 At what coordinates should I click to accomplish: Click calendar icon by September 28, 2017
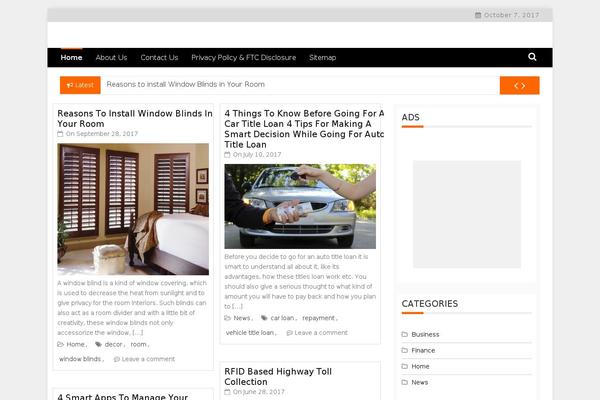(x=60, y=134)
